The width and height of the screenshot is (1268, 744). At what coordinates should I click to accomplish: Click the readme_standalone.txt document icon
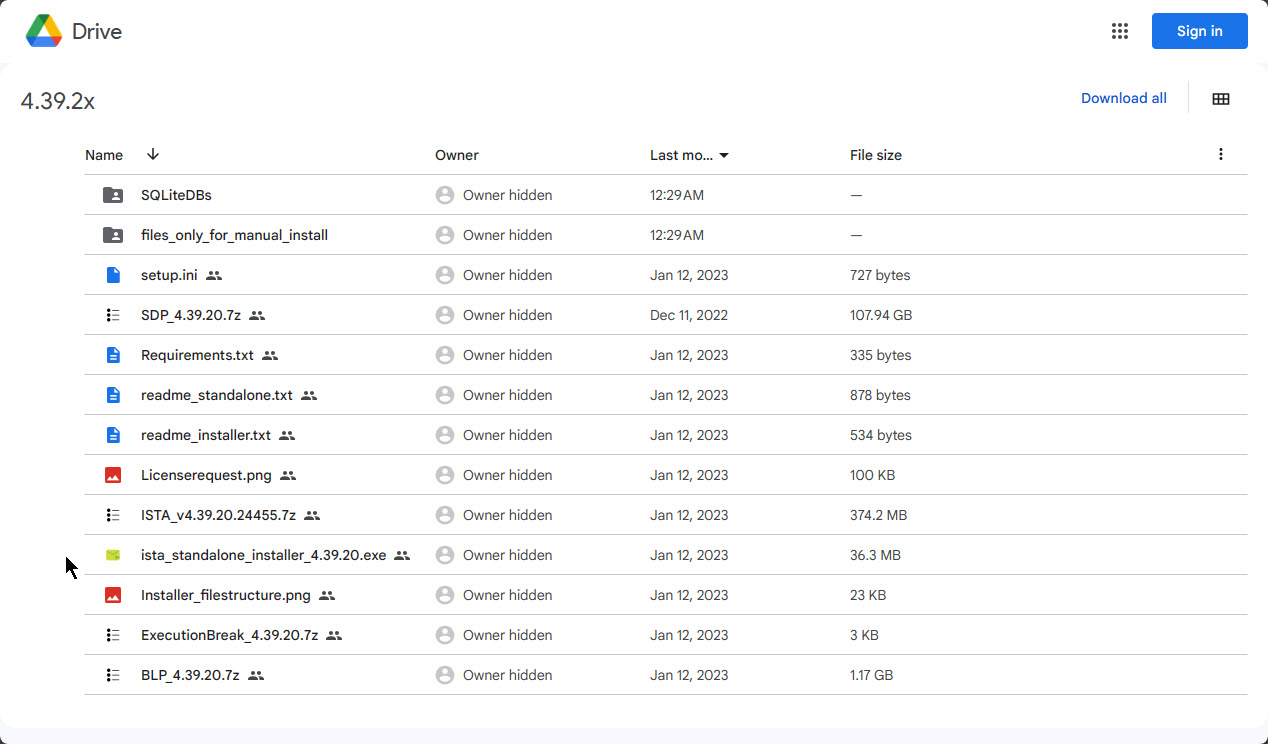click(113, 395)
